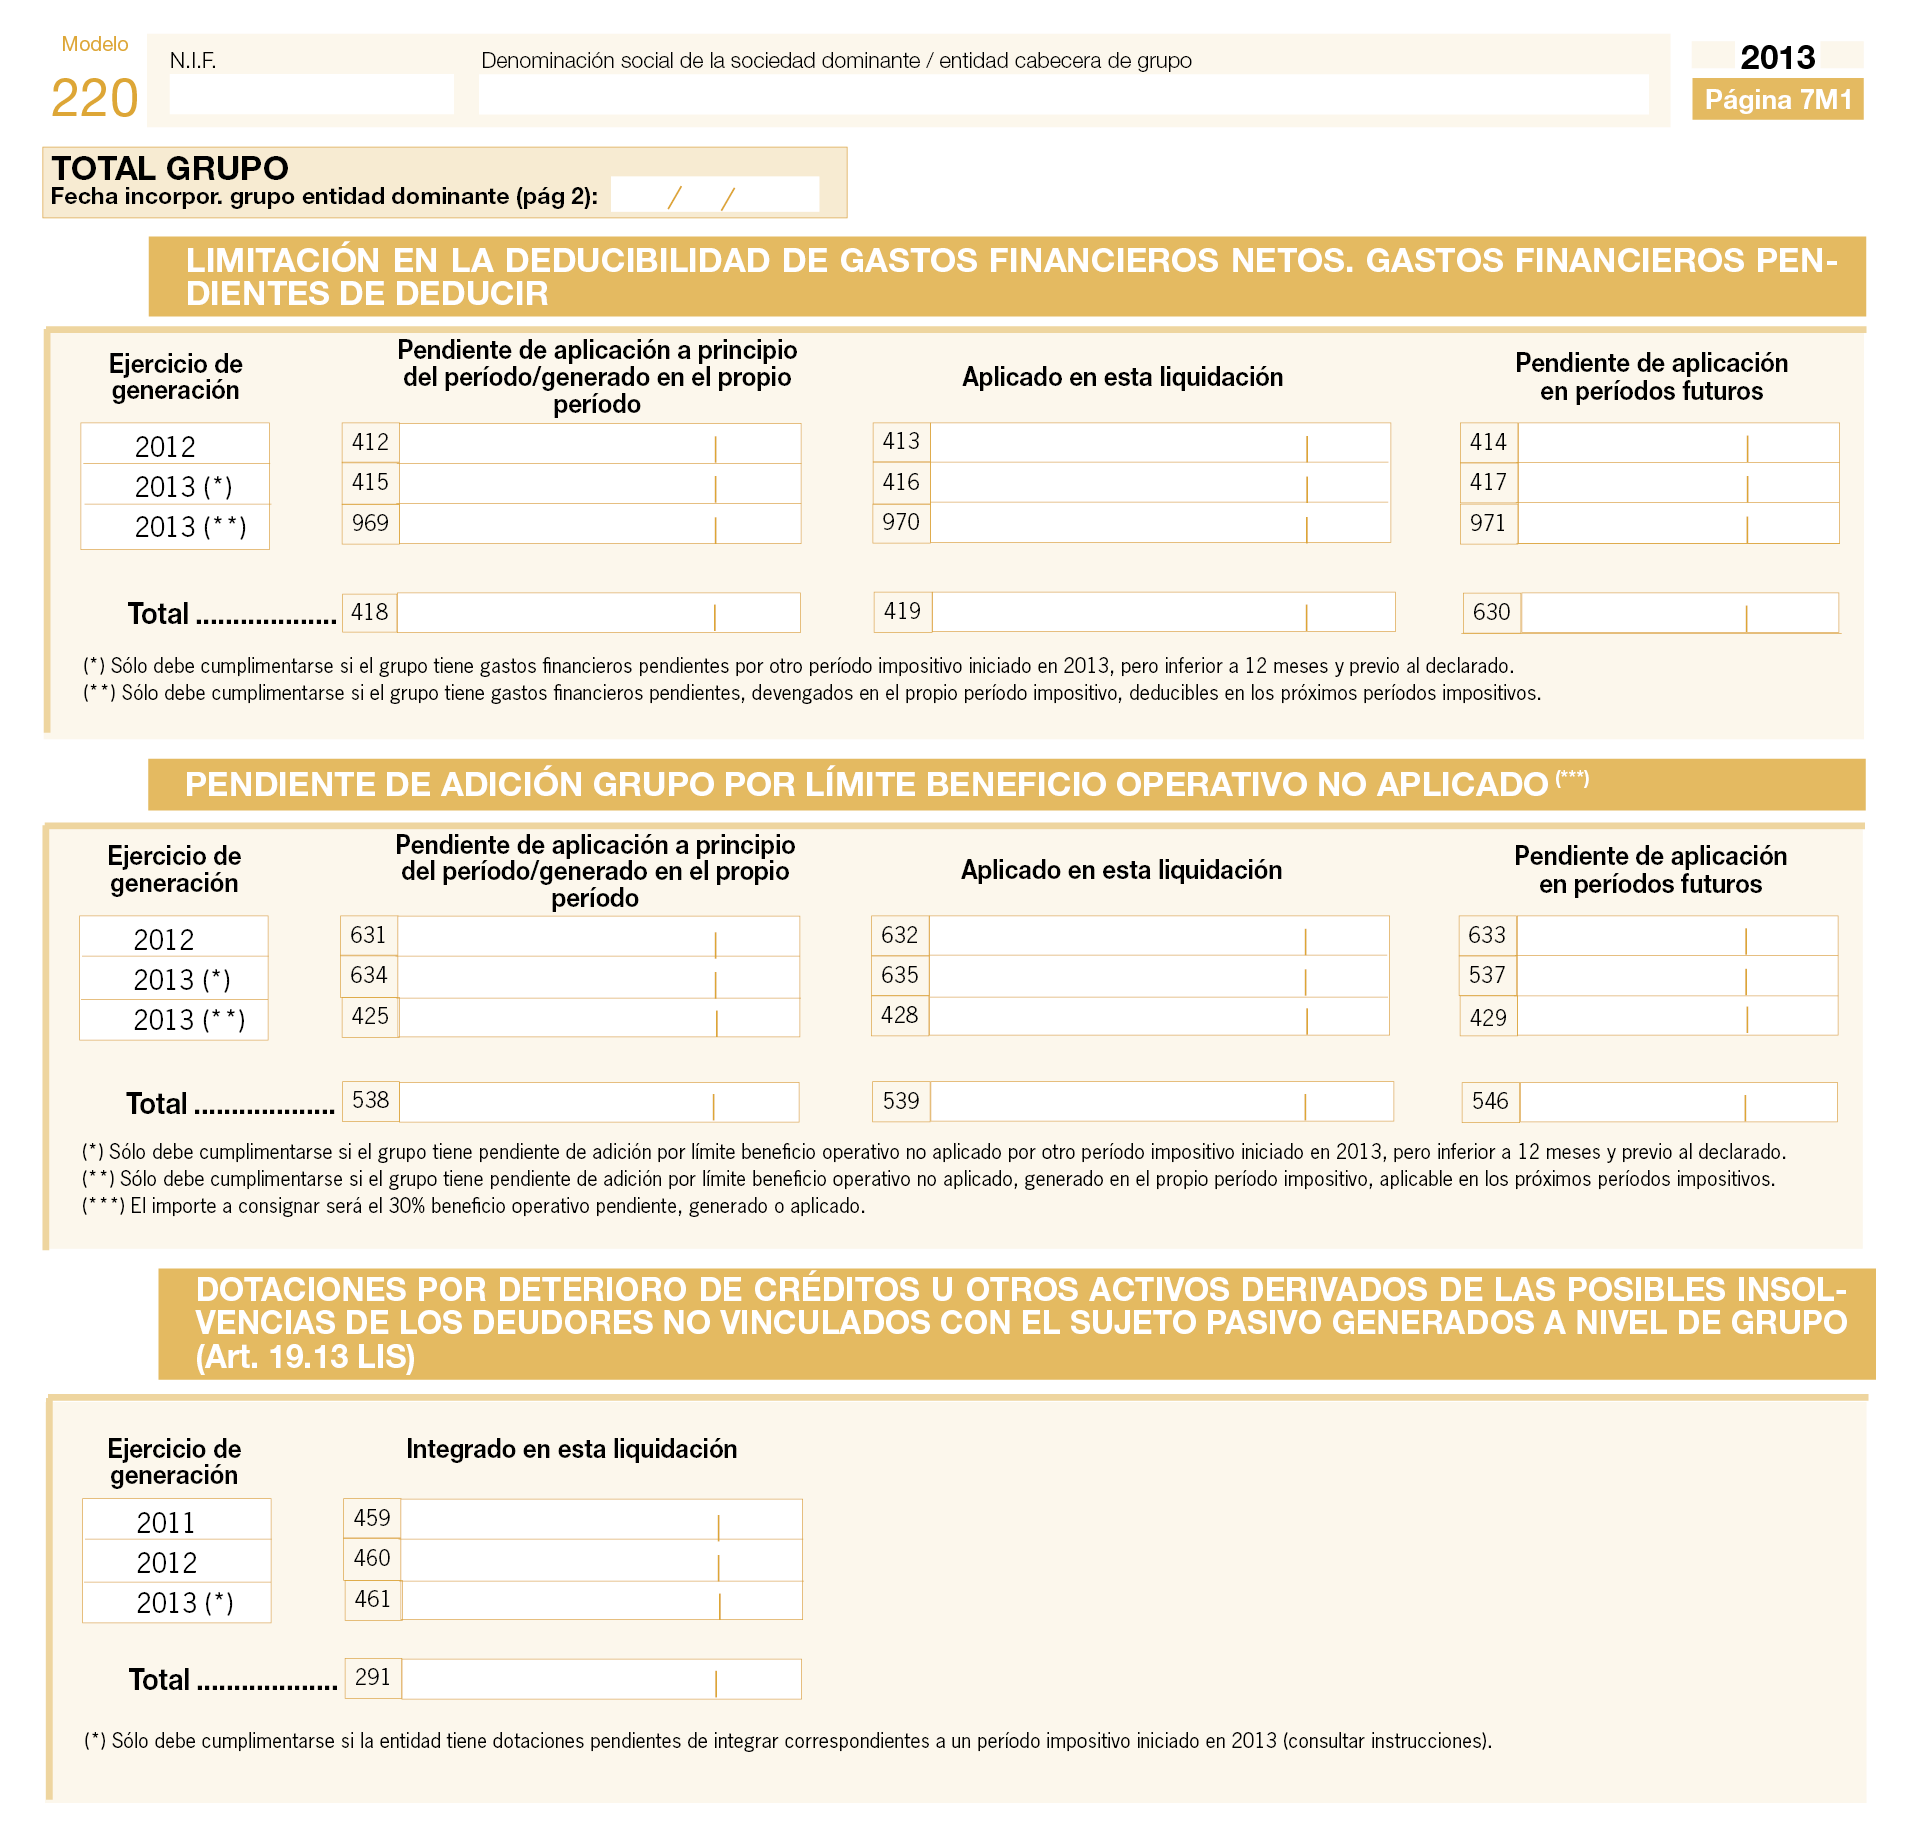Screen dimensions: 1917x1823
Task: Click input field for box 633
Action: [1677, 936]
